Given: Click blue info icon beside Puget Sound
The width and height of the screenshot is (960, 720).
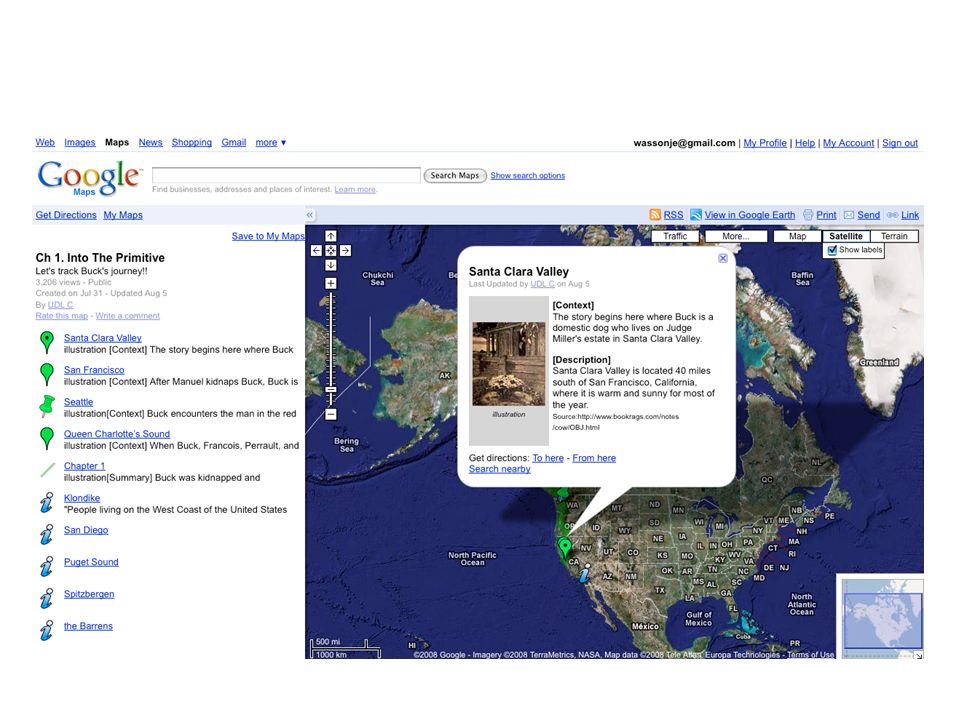Looking at the screenshot, I should coord(47,566).
